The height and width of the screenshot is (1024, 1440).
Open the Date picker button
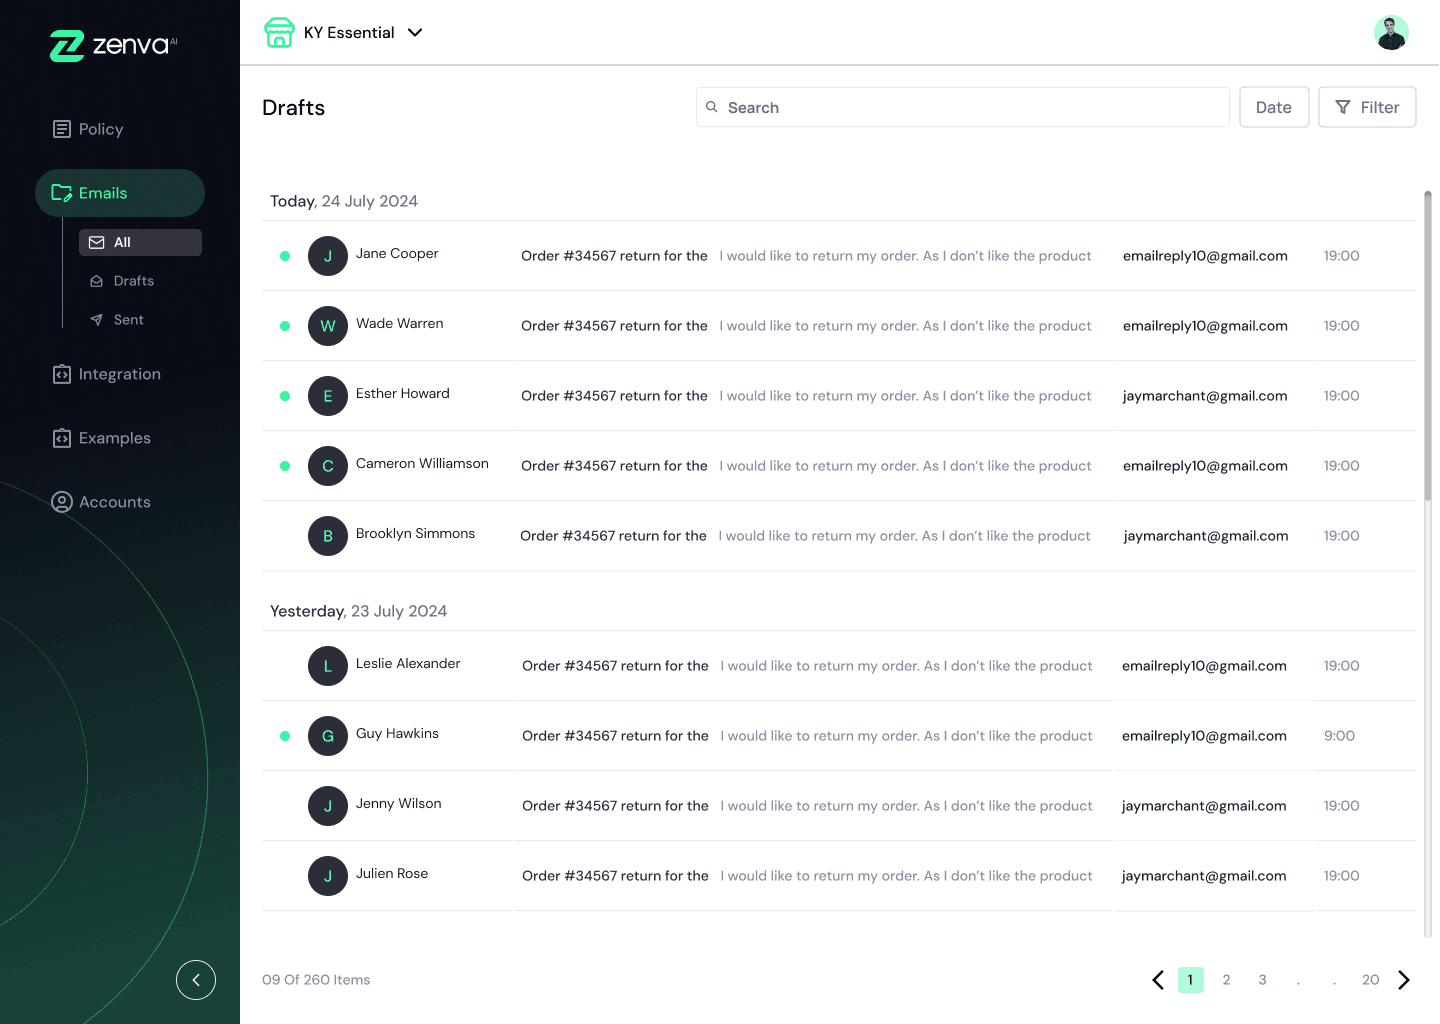pos(1274,107)
